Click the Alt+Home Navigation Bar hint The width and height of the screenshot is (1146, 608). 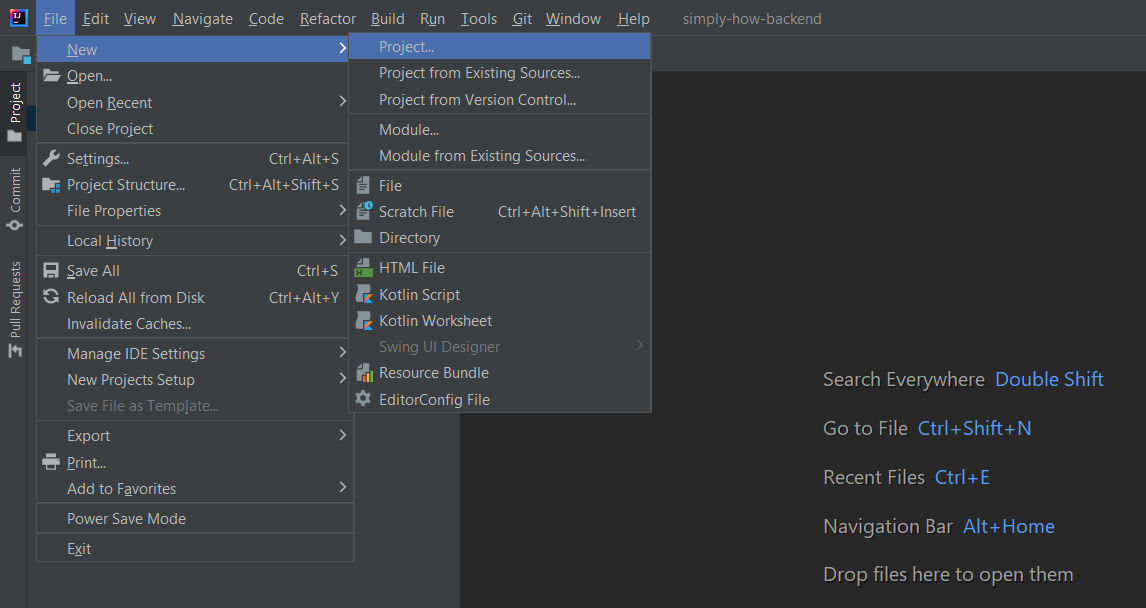[x=1009, y=526]
